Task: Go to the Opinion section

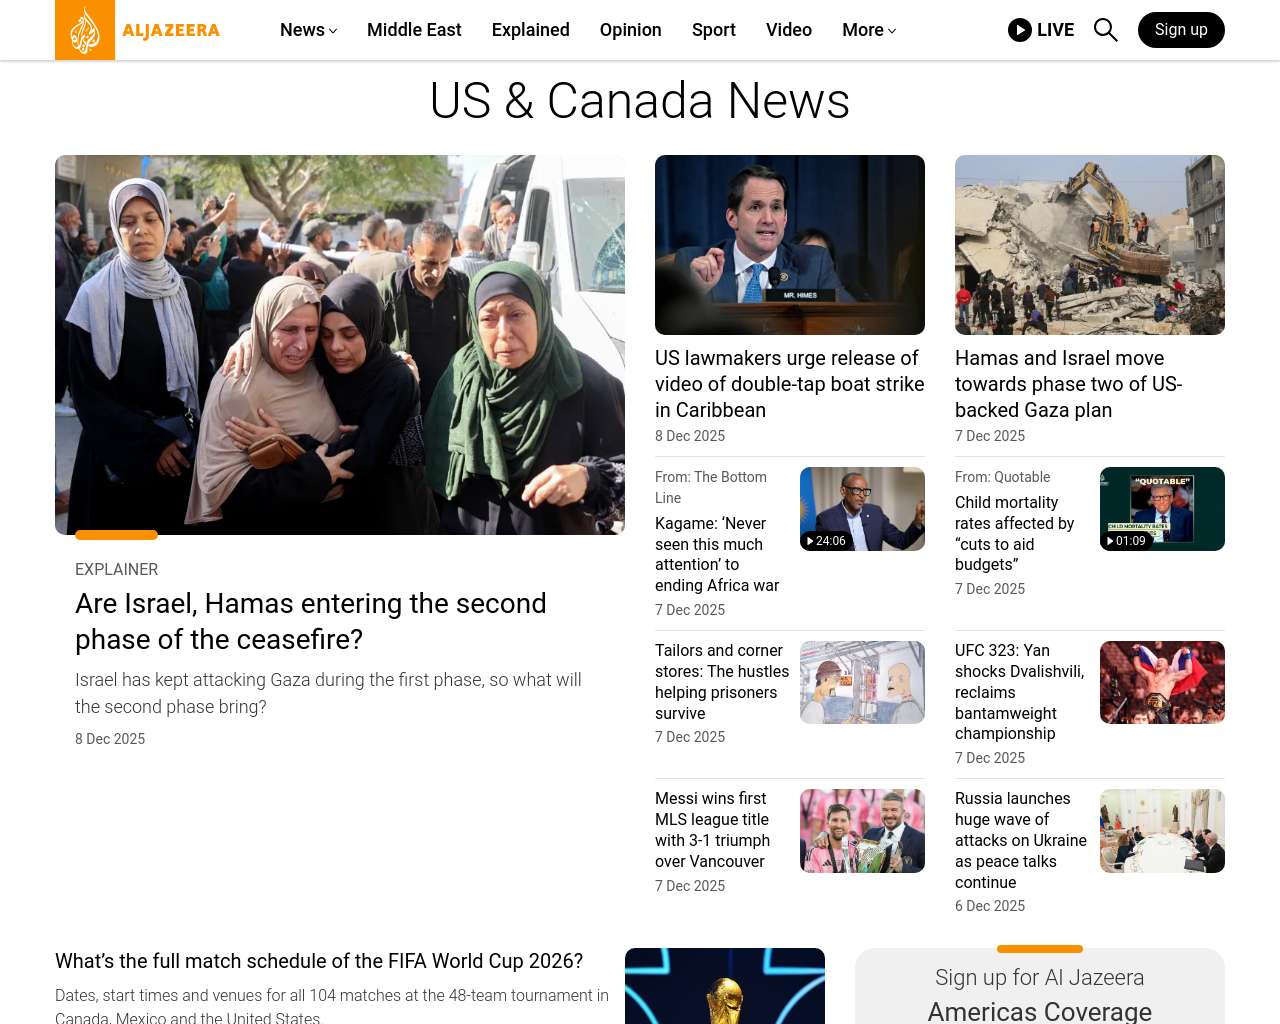Action: [x=631, y=30]
